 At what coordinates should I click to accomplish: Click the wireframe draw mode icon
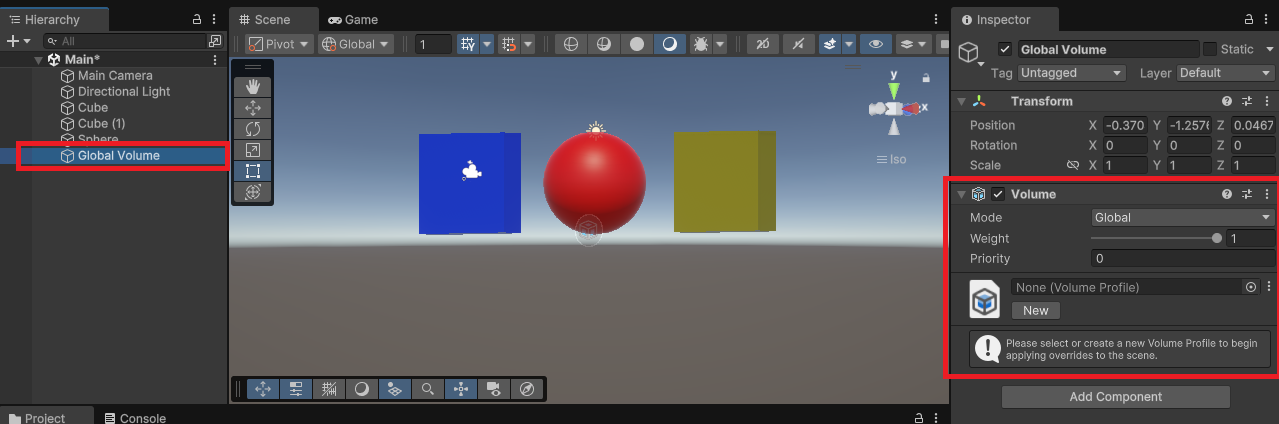(570, 44)
